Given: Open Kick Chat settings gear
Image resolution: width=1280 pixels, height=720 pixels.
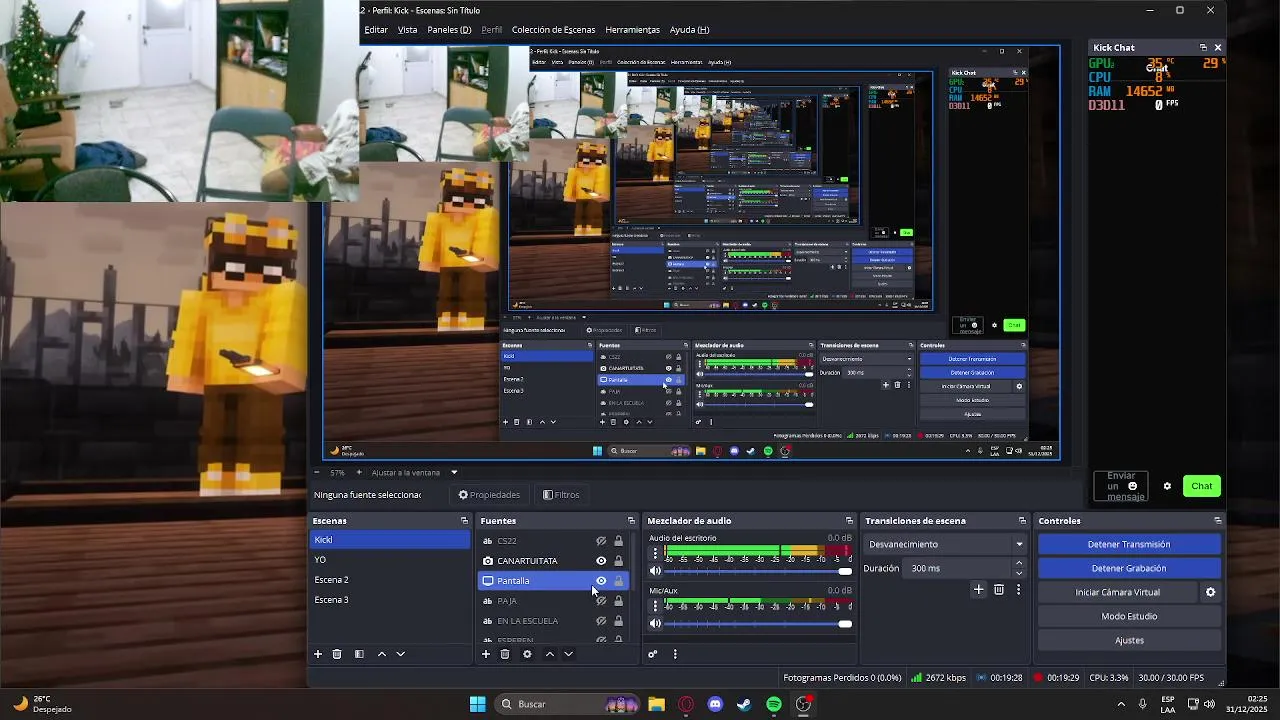Looking at the screenshot, I should point(1167,486).
